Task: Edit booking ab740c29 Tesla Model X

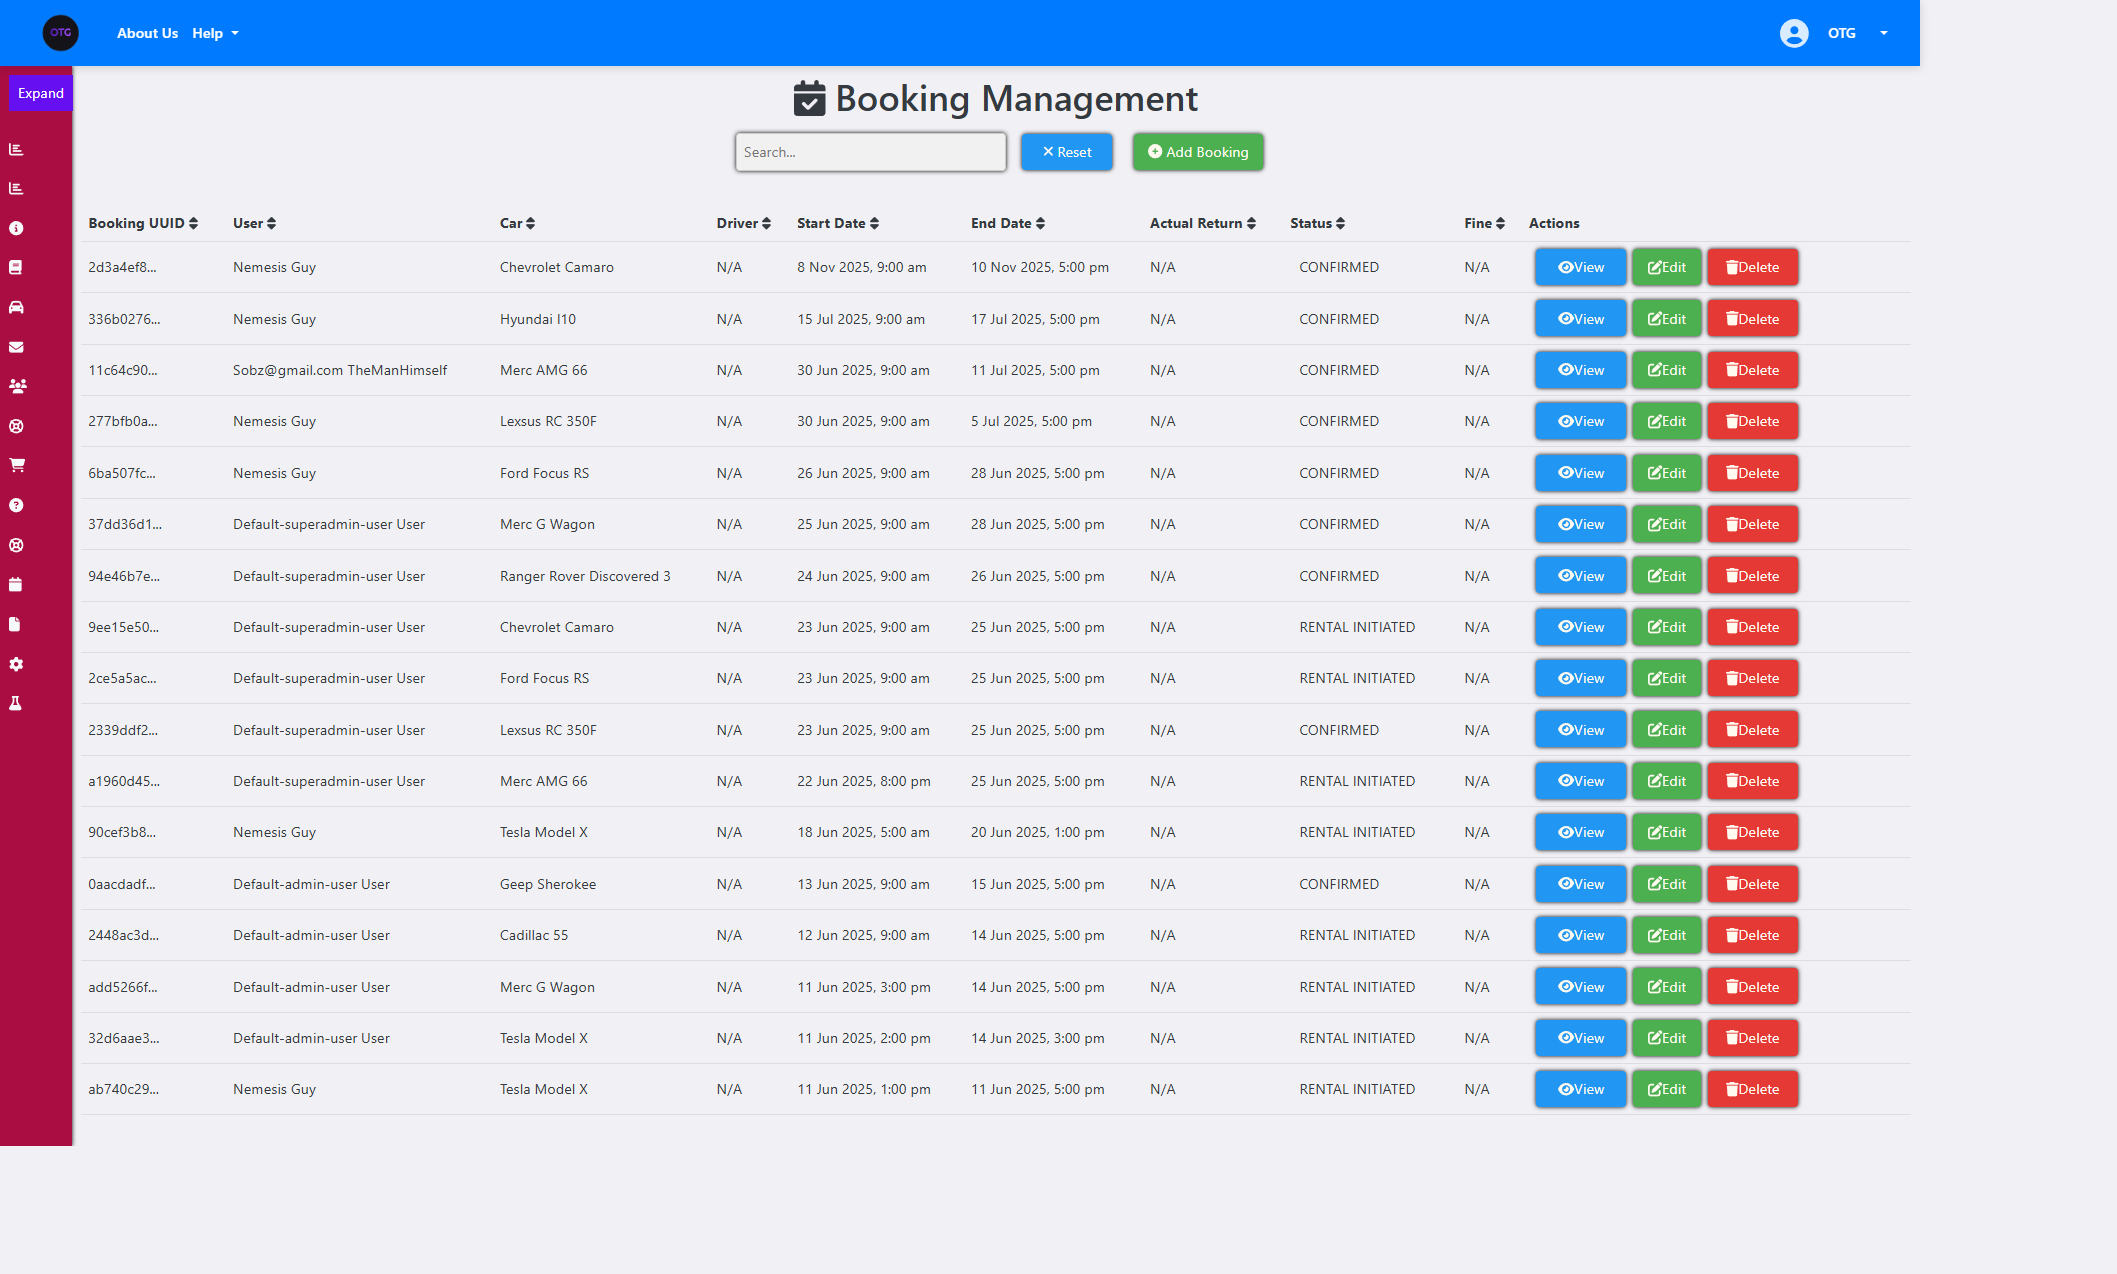Action: tap(1667, 1089)
